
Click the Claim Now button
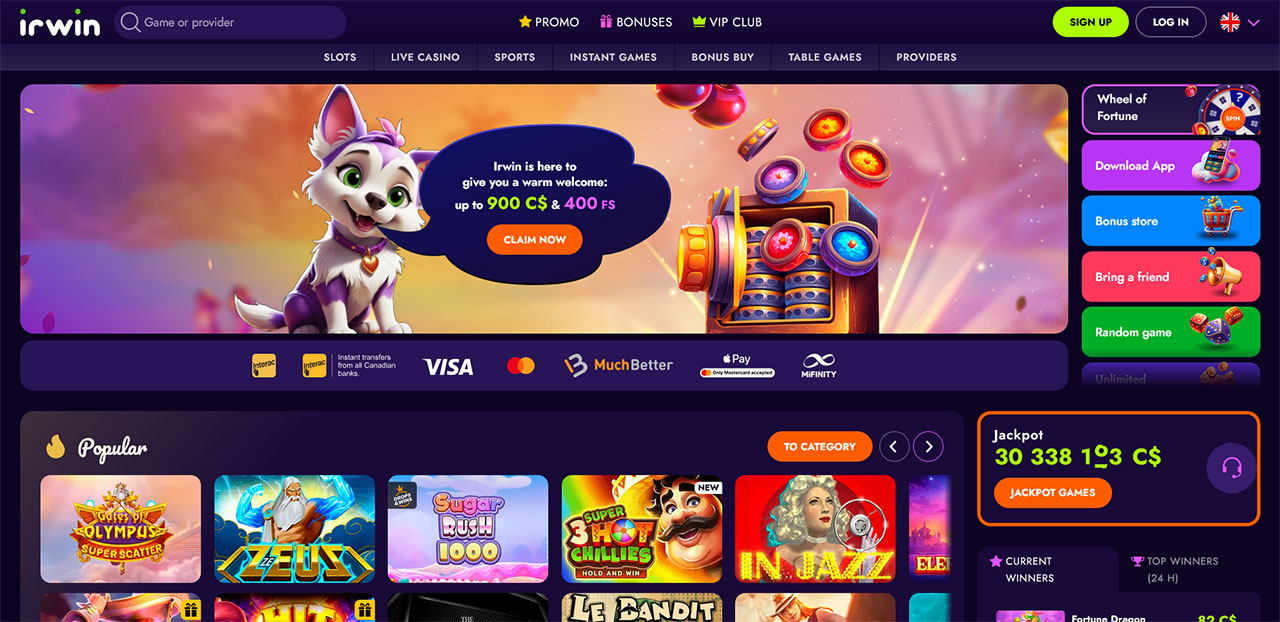(535, 240)
